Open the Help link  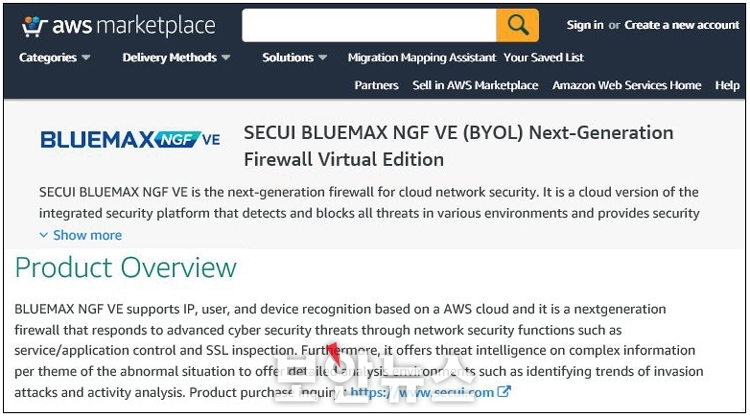click(x=727, y=85)
